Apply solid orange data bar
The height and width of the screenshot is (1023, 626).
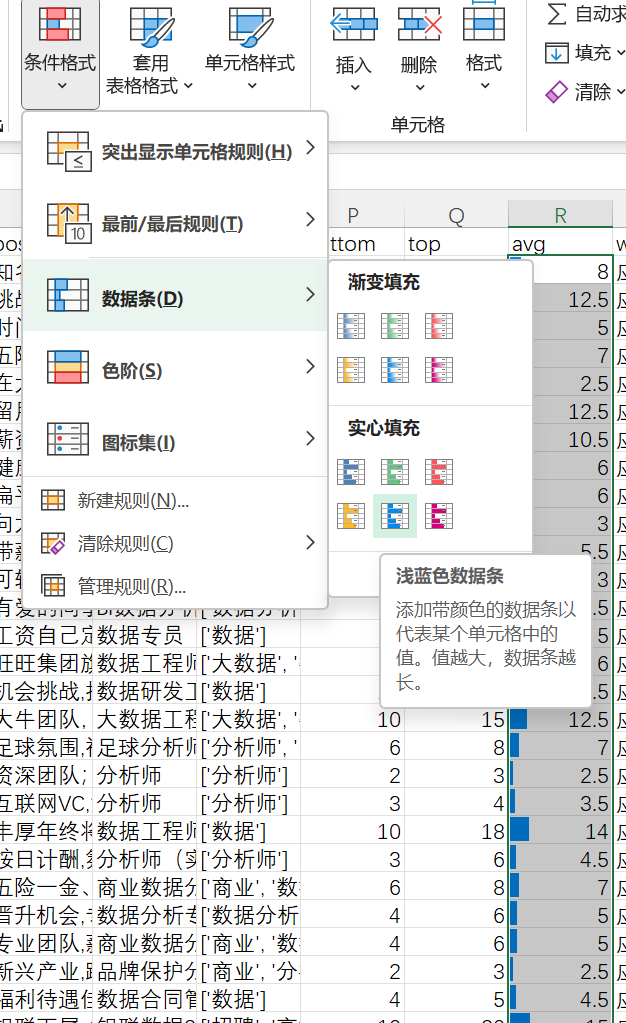coord(351,516)
